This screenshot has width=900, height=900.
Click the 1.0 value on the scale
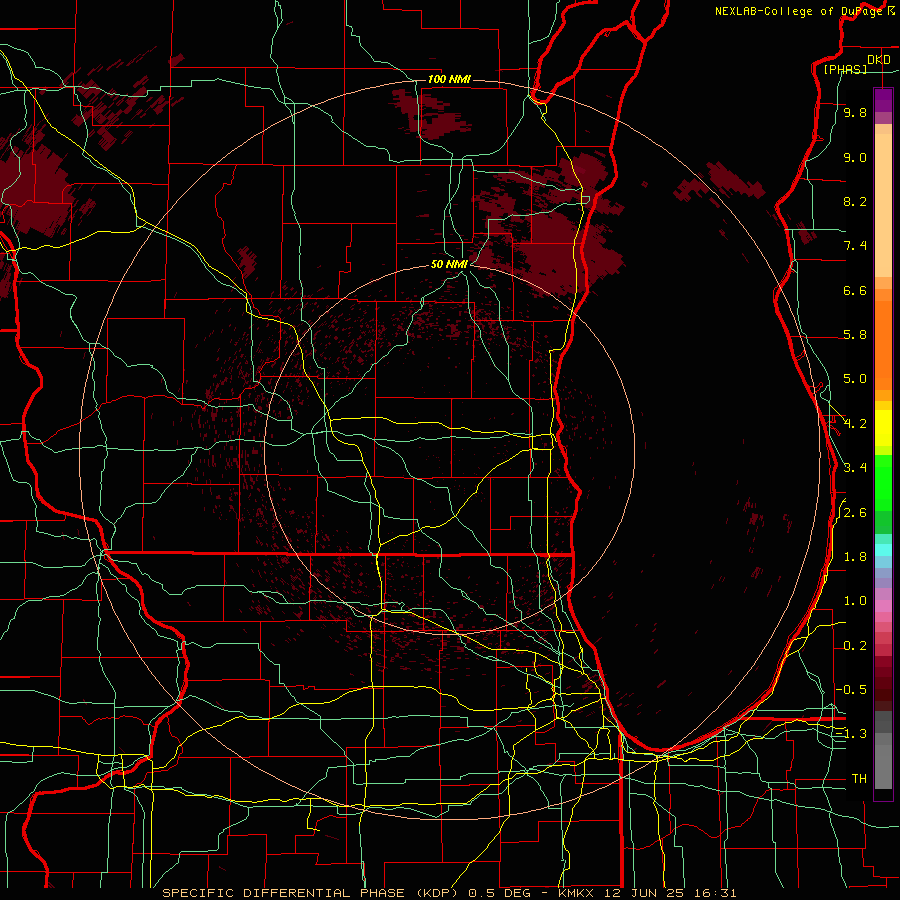point(855,601)
